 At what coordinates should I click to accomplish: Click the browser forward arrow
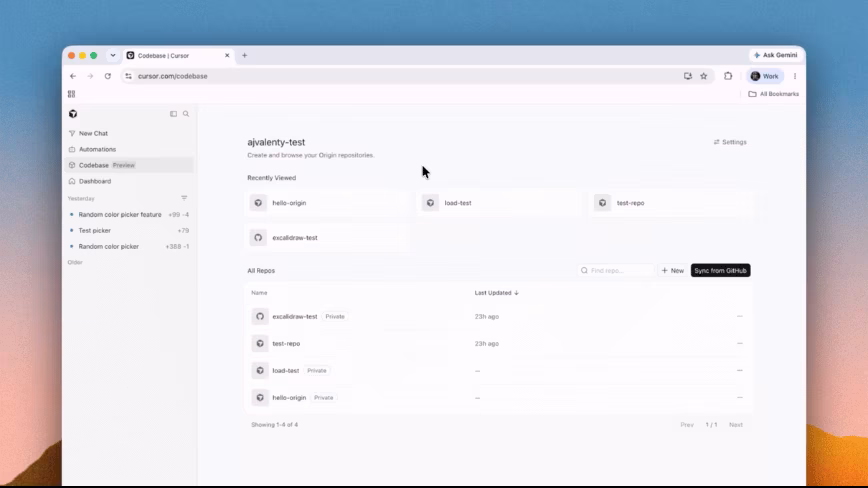[x=90, y=76]
